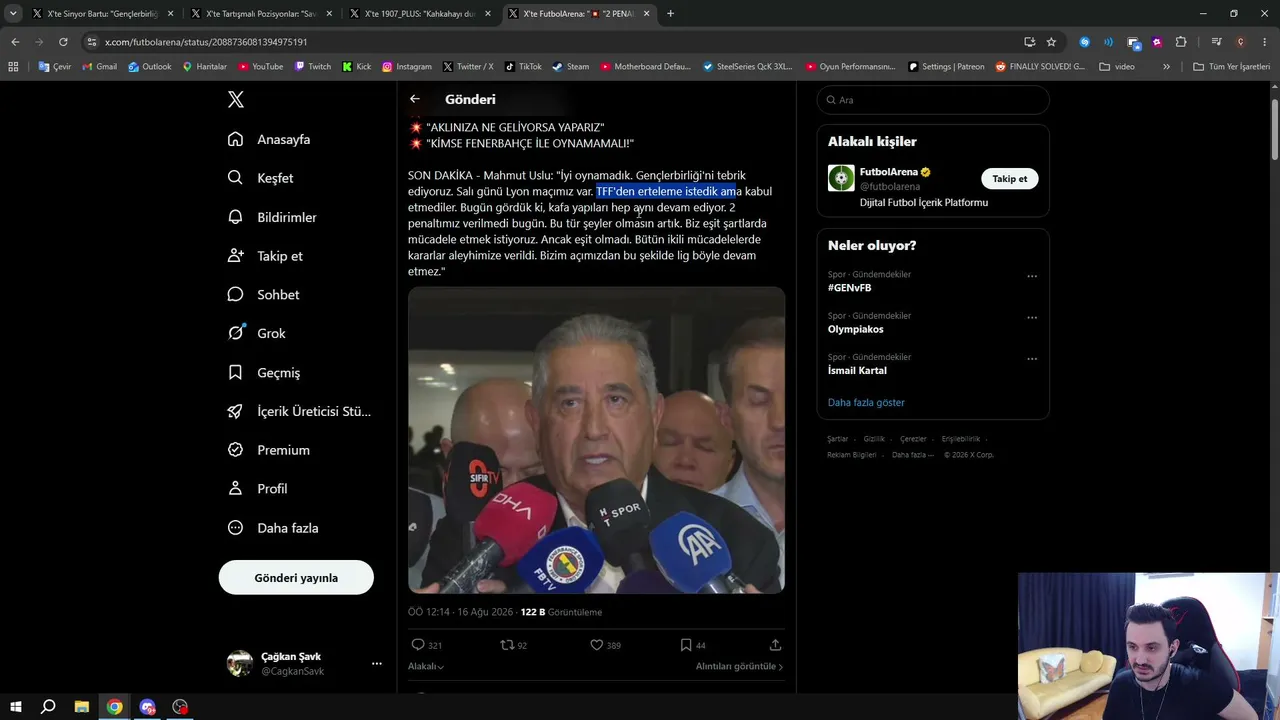Click the page vertical scrollbar
The width and height of the screenshot is (1280, 720).
point(1274,130)
